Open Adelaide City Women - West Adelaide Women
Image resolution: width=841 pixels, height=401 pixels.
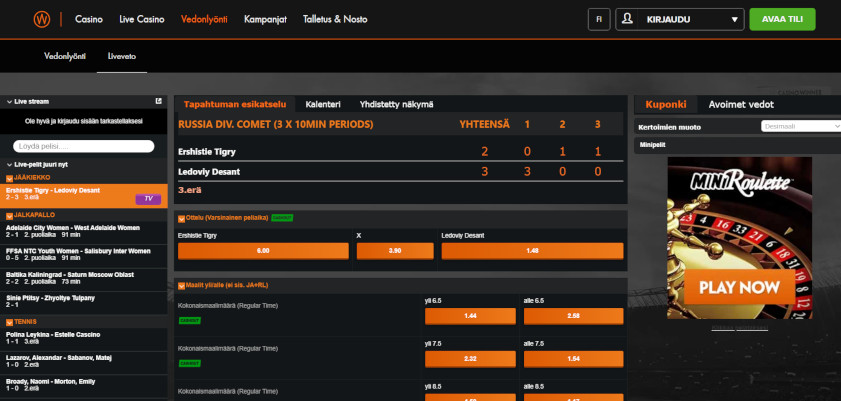[x=84, y=231]
